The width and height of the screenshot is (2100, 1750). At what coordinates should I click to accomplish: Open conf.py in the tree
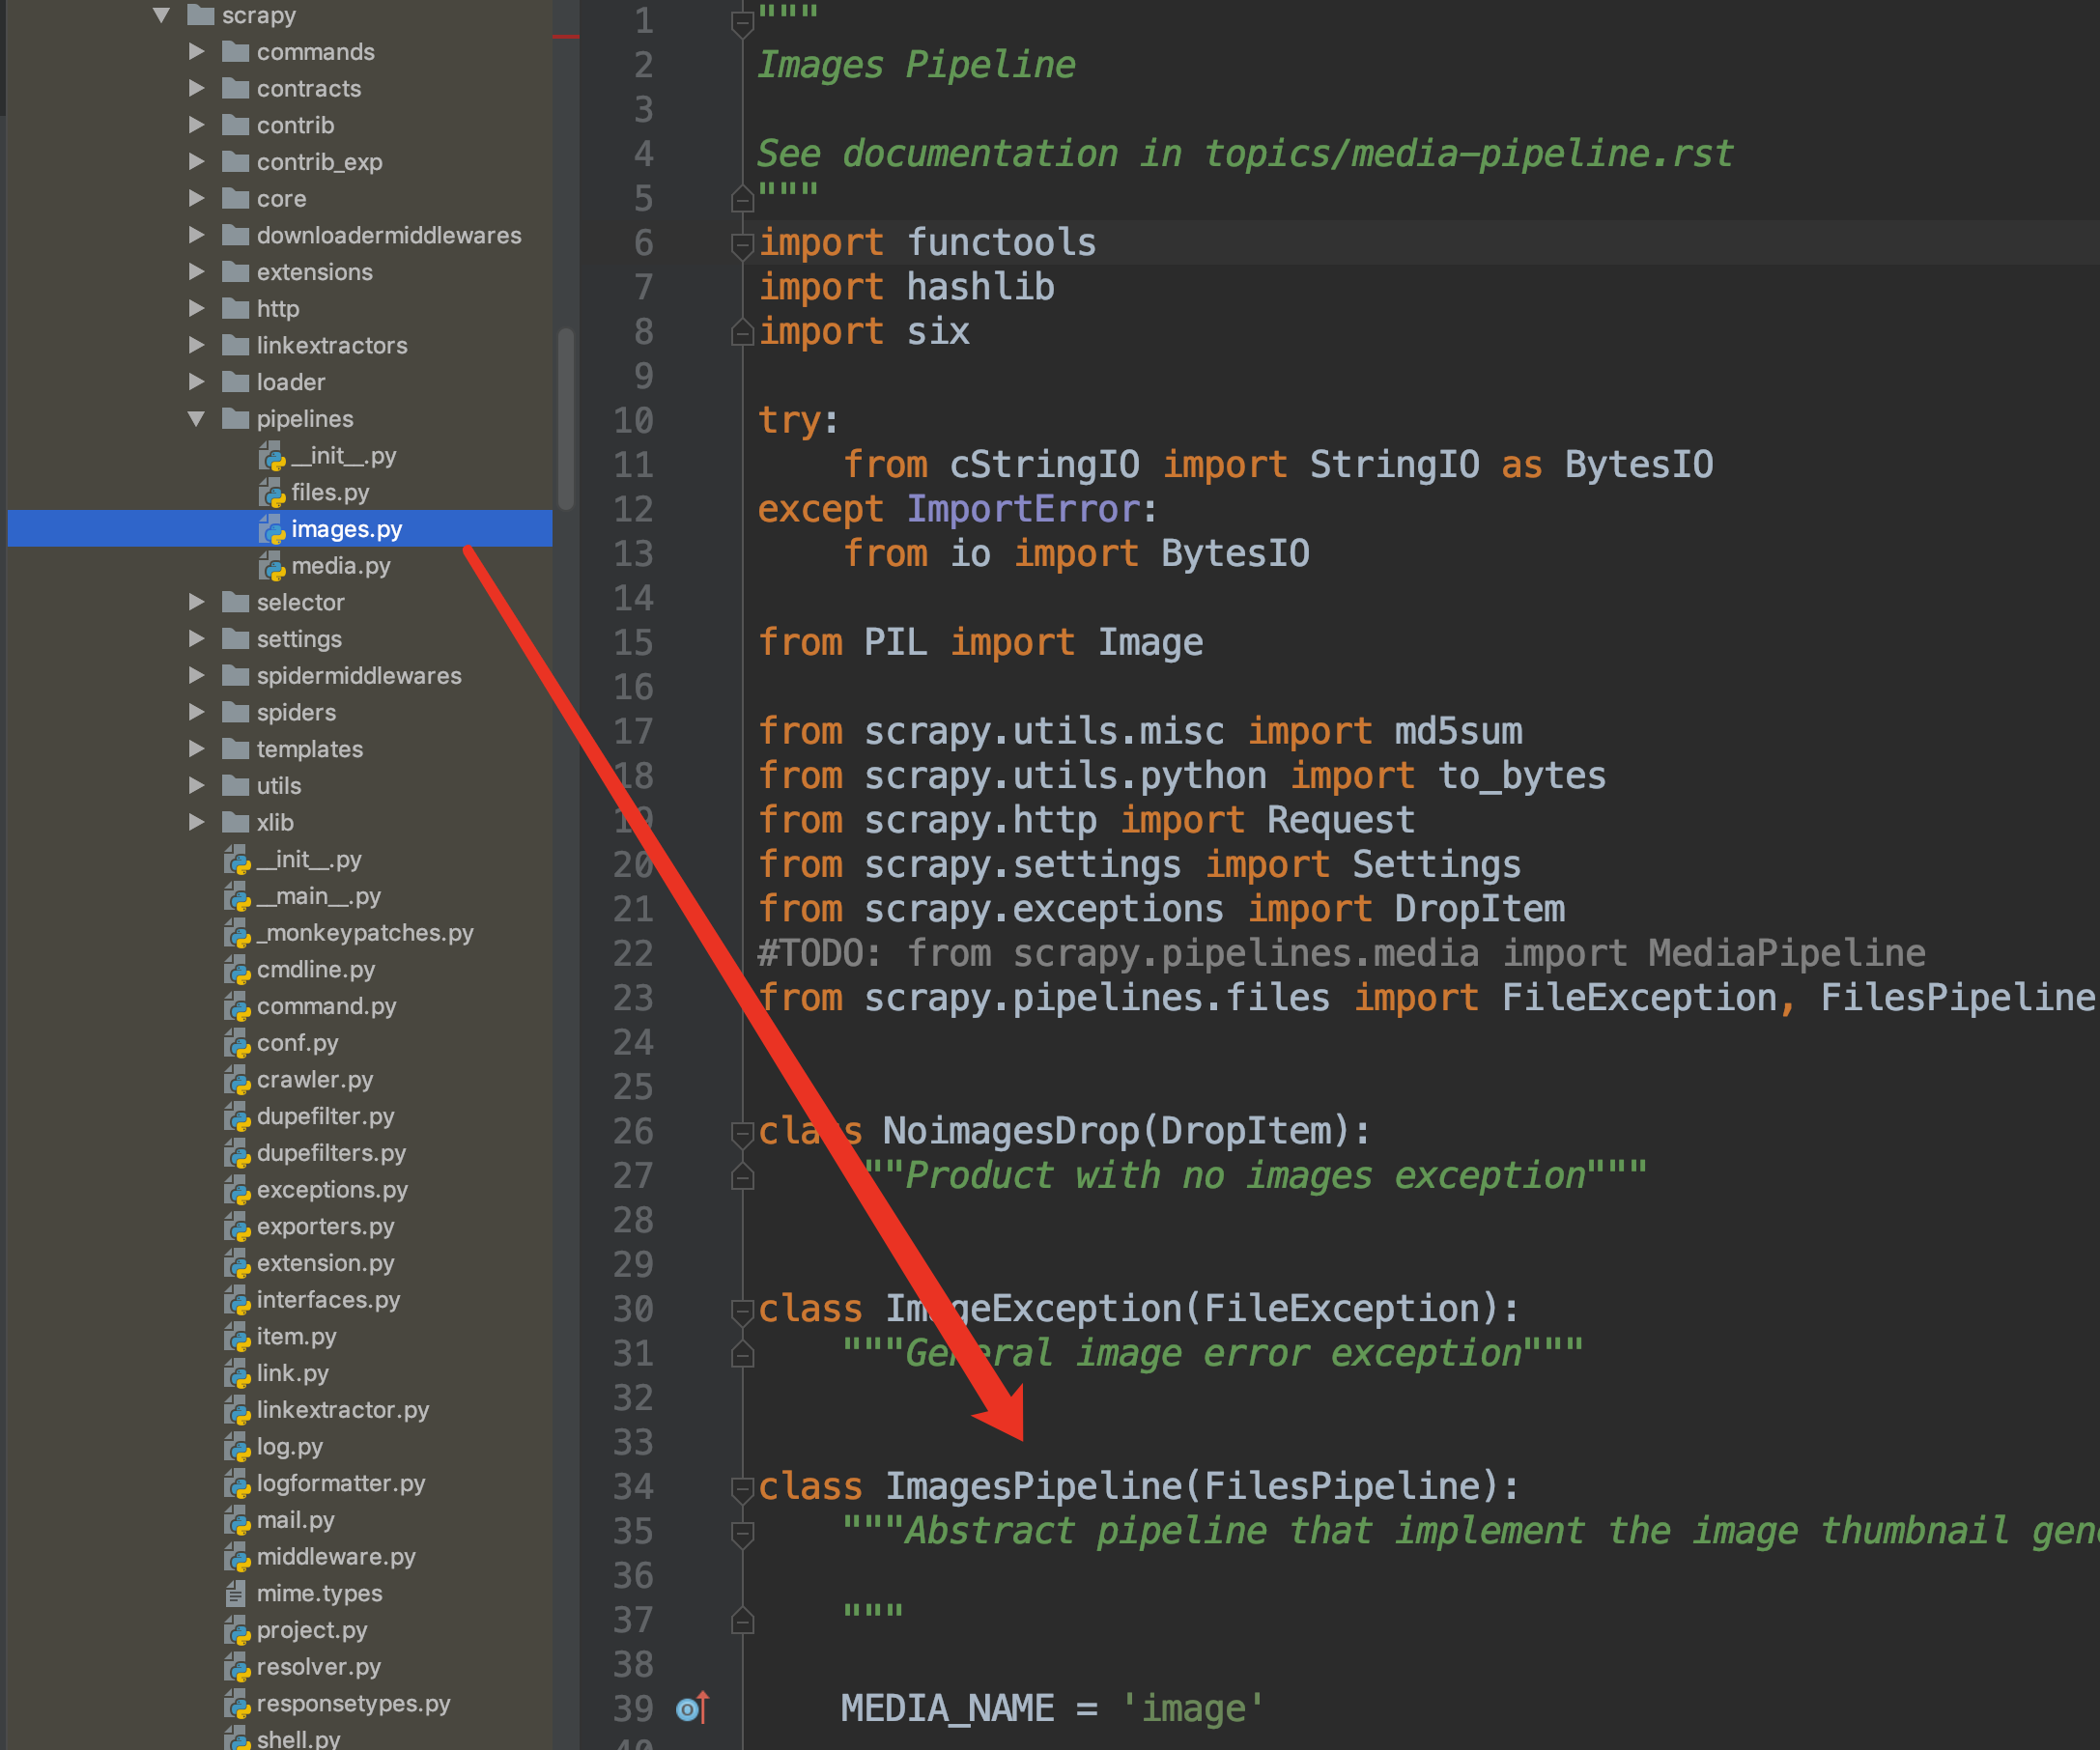point(297,1043)
